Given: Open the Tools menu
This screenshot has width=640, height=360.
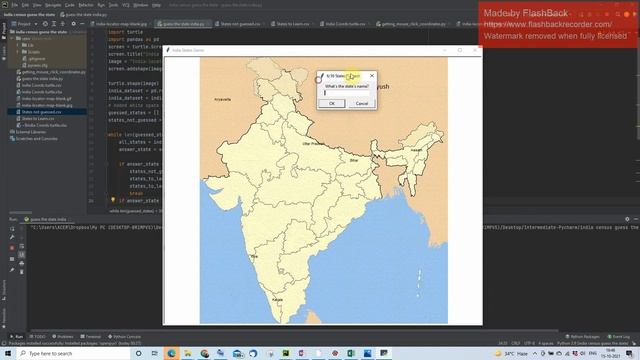Looking at the screenshot, I should [113, 5].
